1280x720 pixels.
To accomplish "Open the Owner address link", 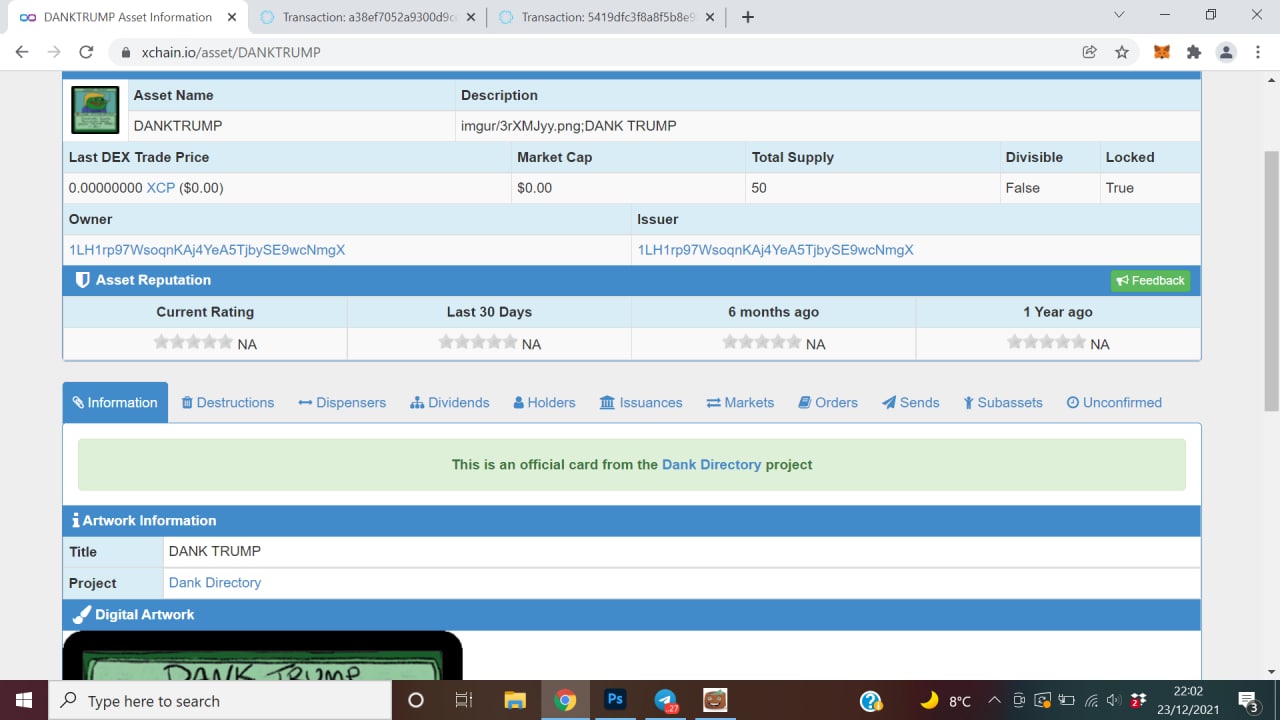I will [x=207, y=250].
